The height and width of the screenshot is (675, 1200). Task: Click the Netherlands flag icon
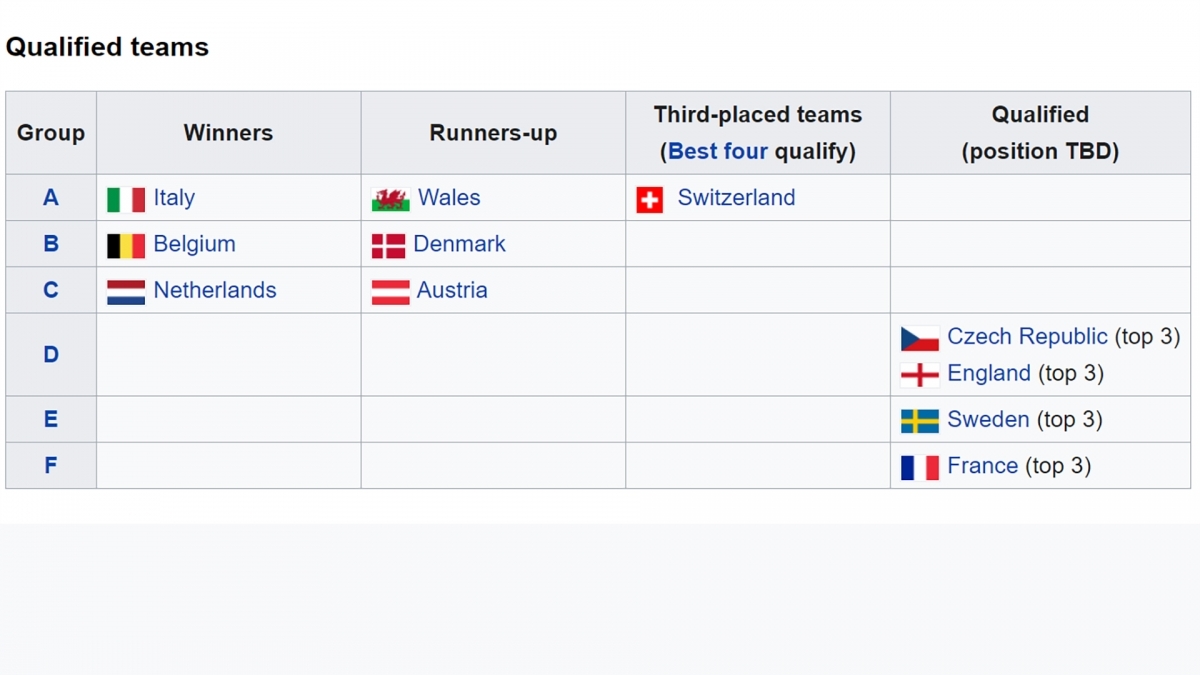coord(126,291)
